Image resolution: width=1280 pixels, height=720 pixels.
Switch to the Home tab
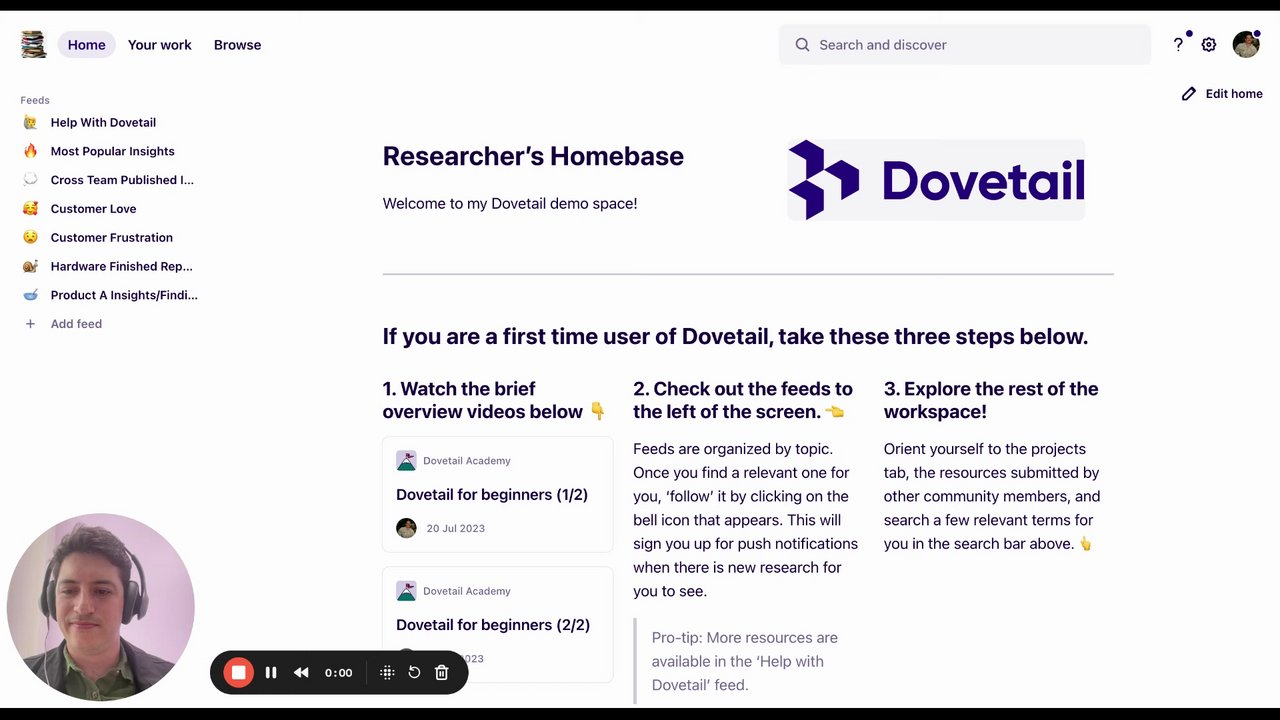tap(87, 45)
